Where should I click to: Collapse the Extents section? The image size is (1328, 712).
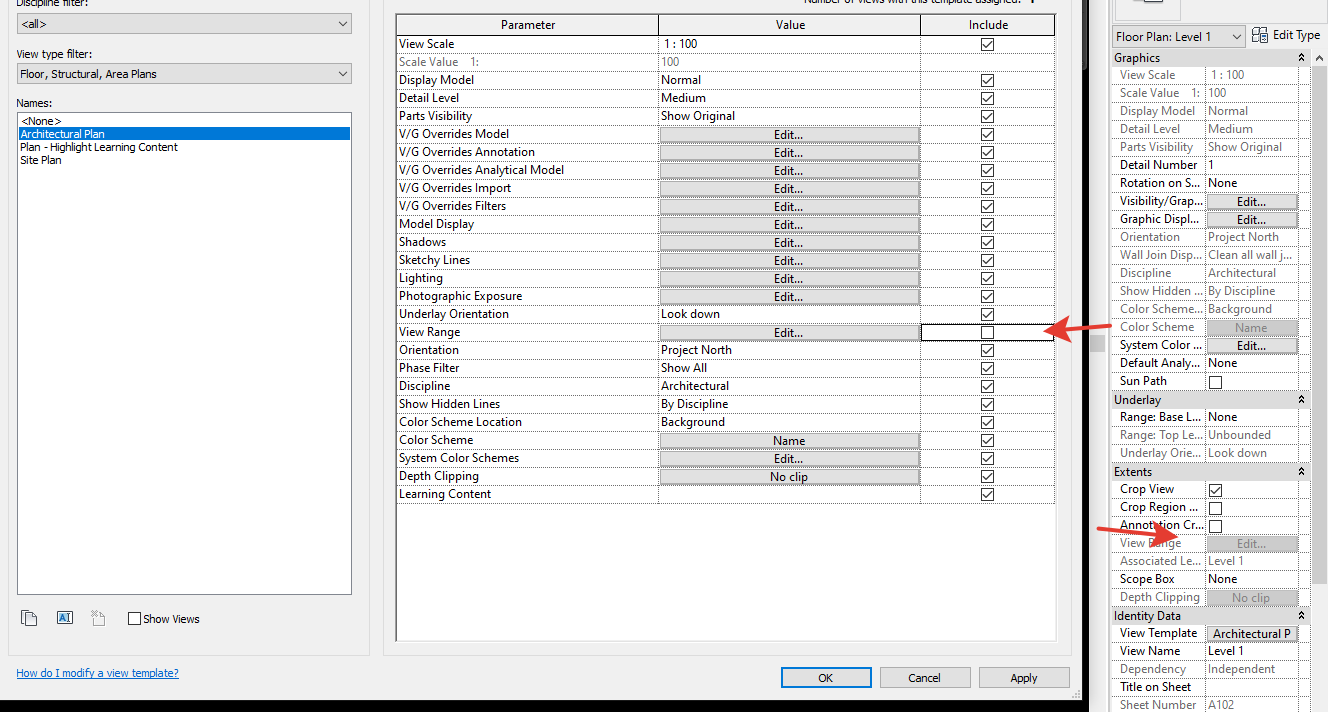[x=1300, y=471]
